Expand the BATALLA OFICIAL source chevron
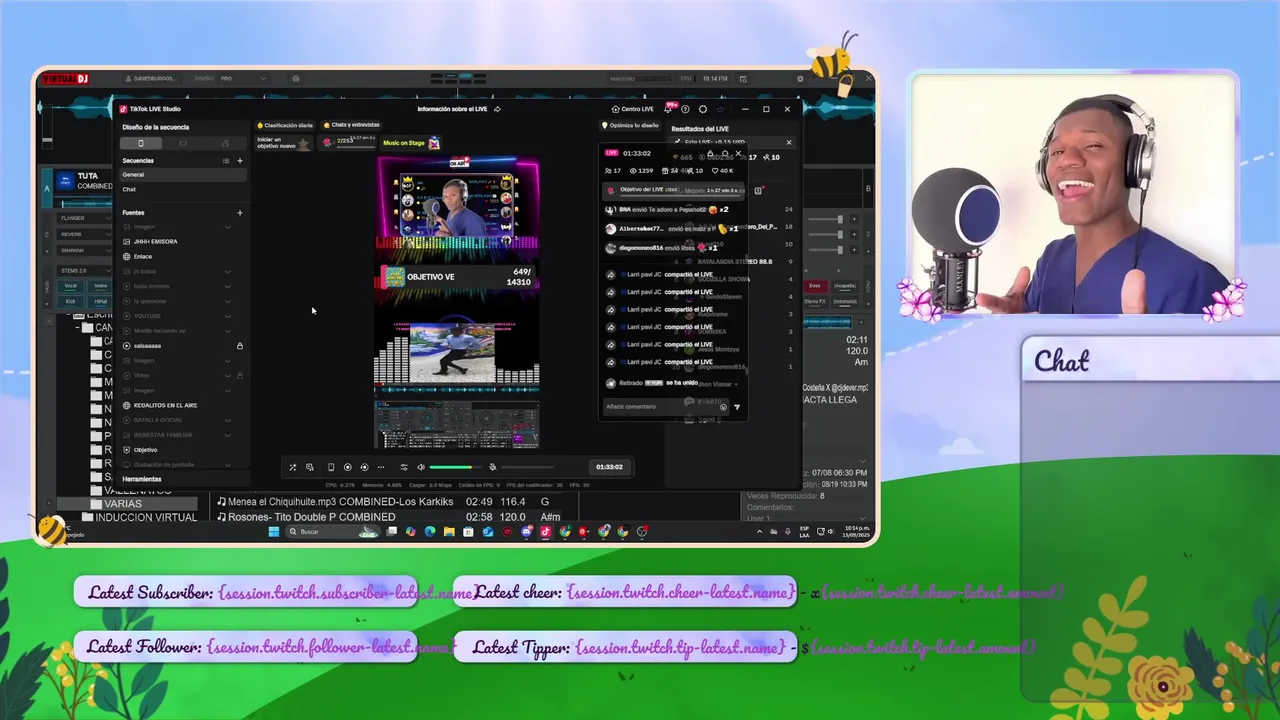Image resolution: width=1280 pixels, height=720 pixels. (x=227, y=420)
